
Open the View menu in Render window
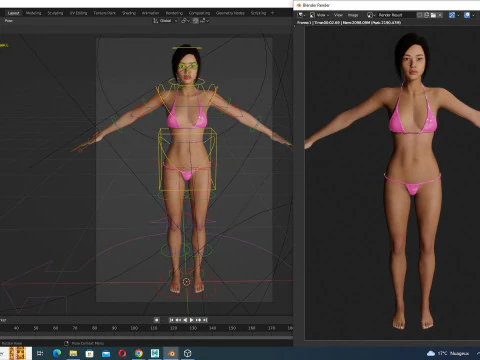338,15
